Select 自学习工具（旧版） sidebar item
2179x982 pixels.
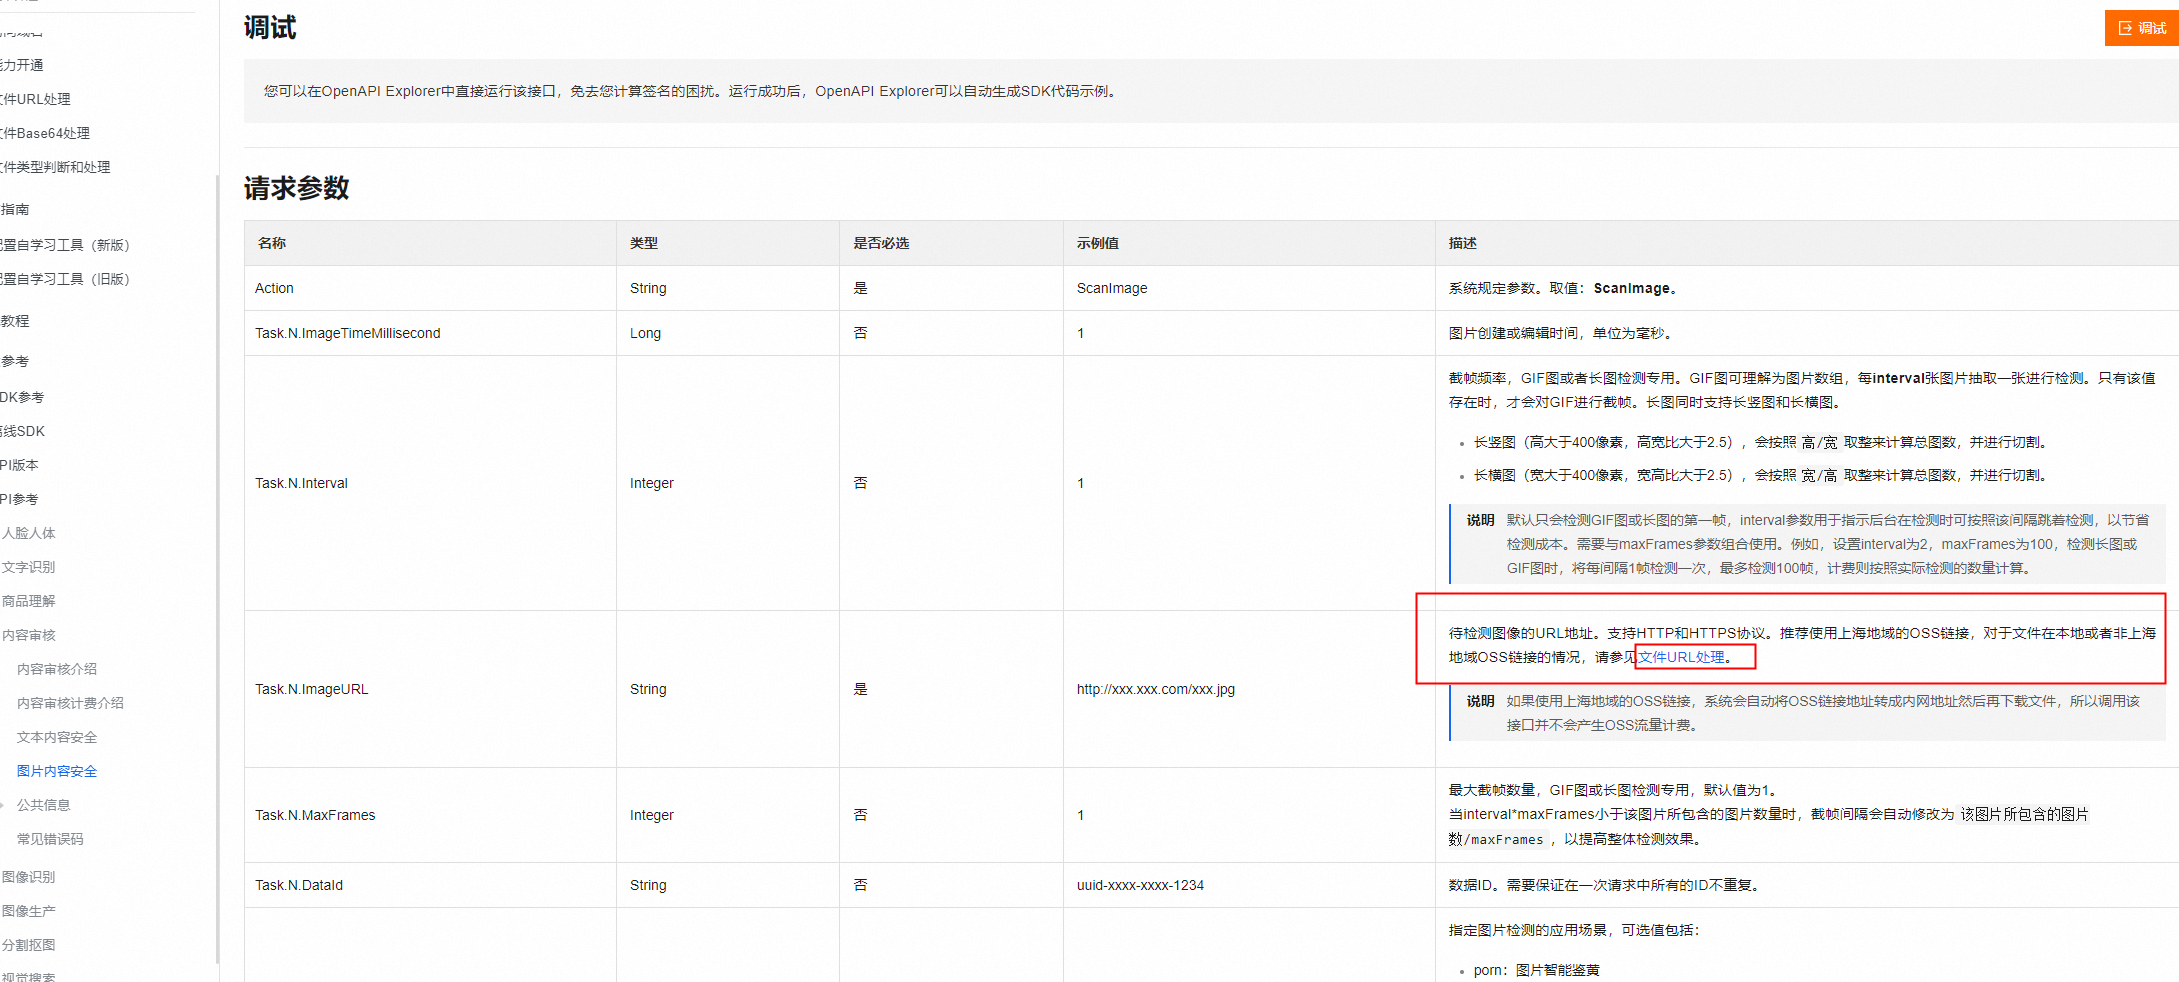pyautogui.click(x=65, y=279)
